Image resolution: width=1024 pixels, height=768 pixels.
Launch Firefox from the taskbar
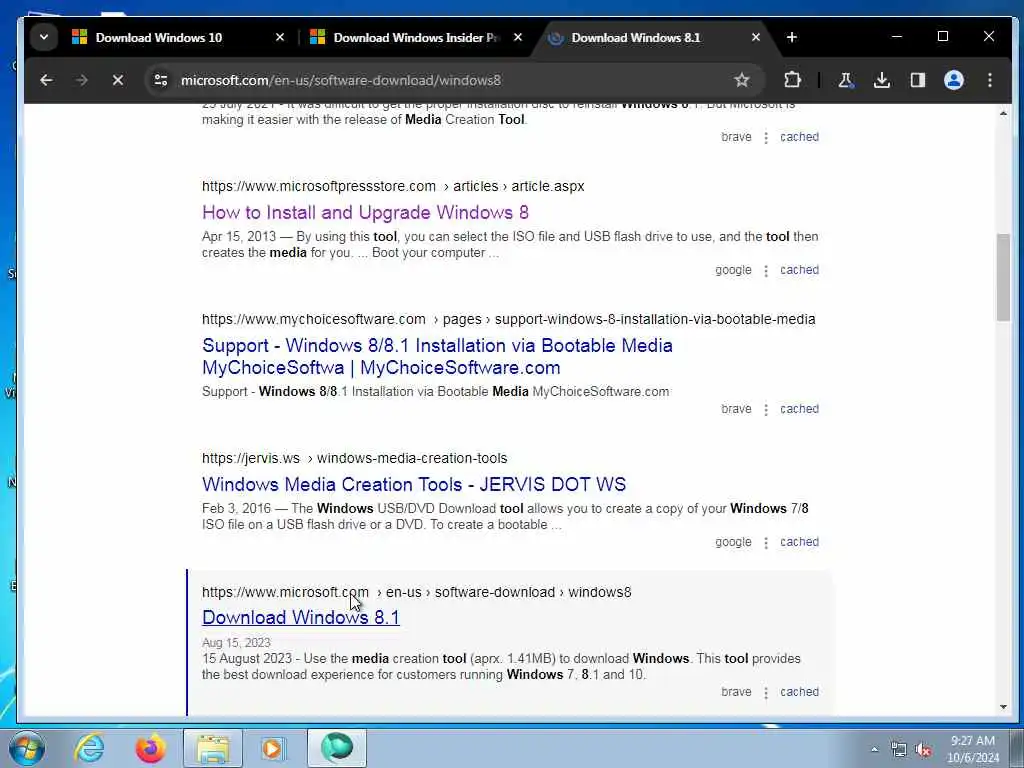[x=150, y=748]
